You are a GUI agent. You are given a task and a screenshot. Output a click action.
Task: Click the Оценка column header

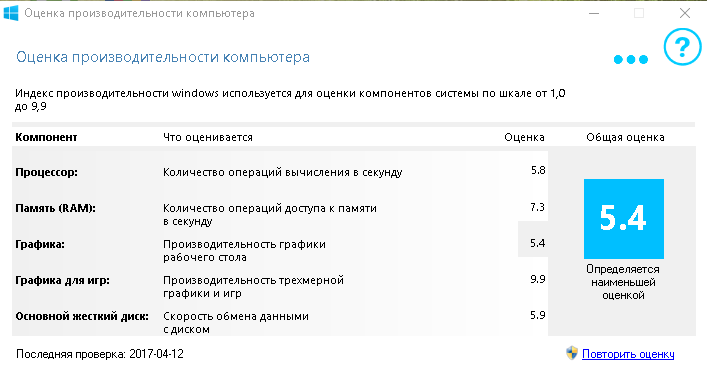(524, 137)
